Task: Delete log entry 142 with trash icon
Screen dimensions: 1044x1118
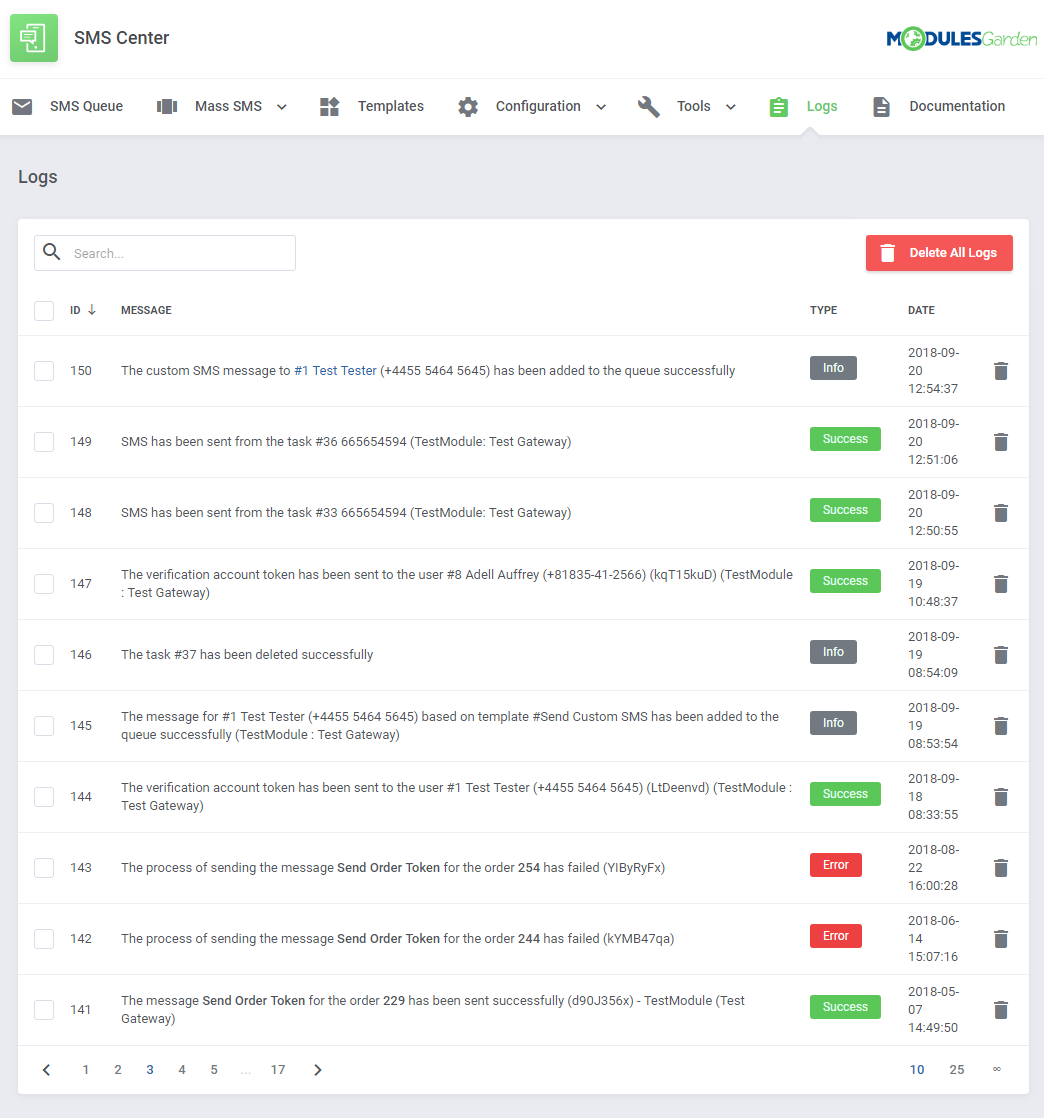Action: [1000, 939]
